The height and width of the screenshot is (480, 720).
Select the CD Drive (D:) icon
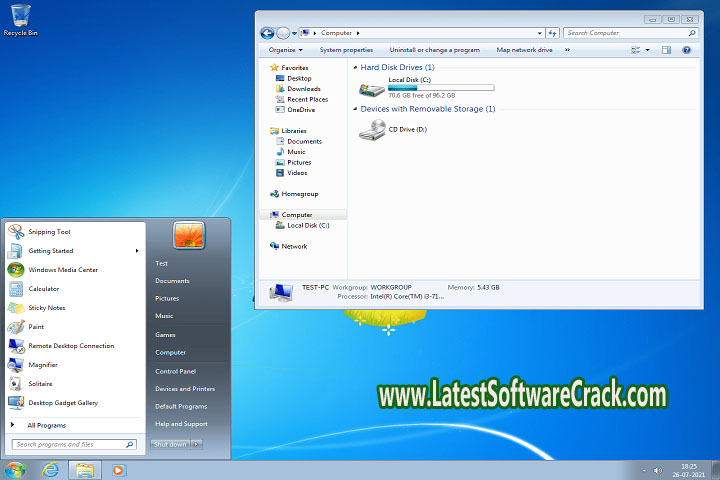point(373,129)
